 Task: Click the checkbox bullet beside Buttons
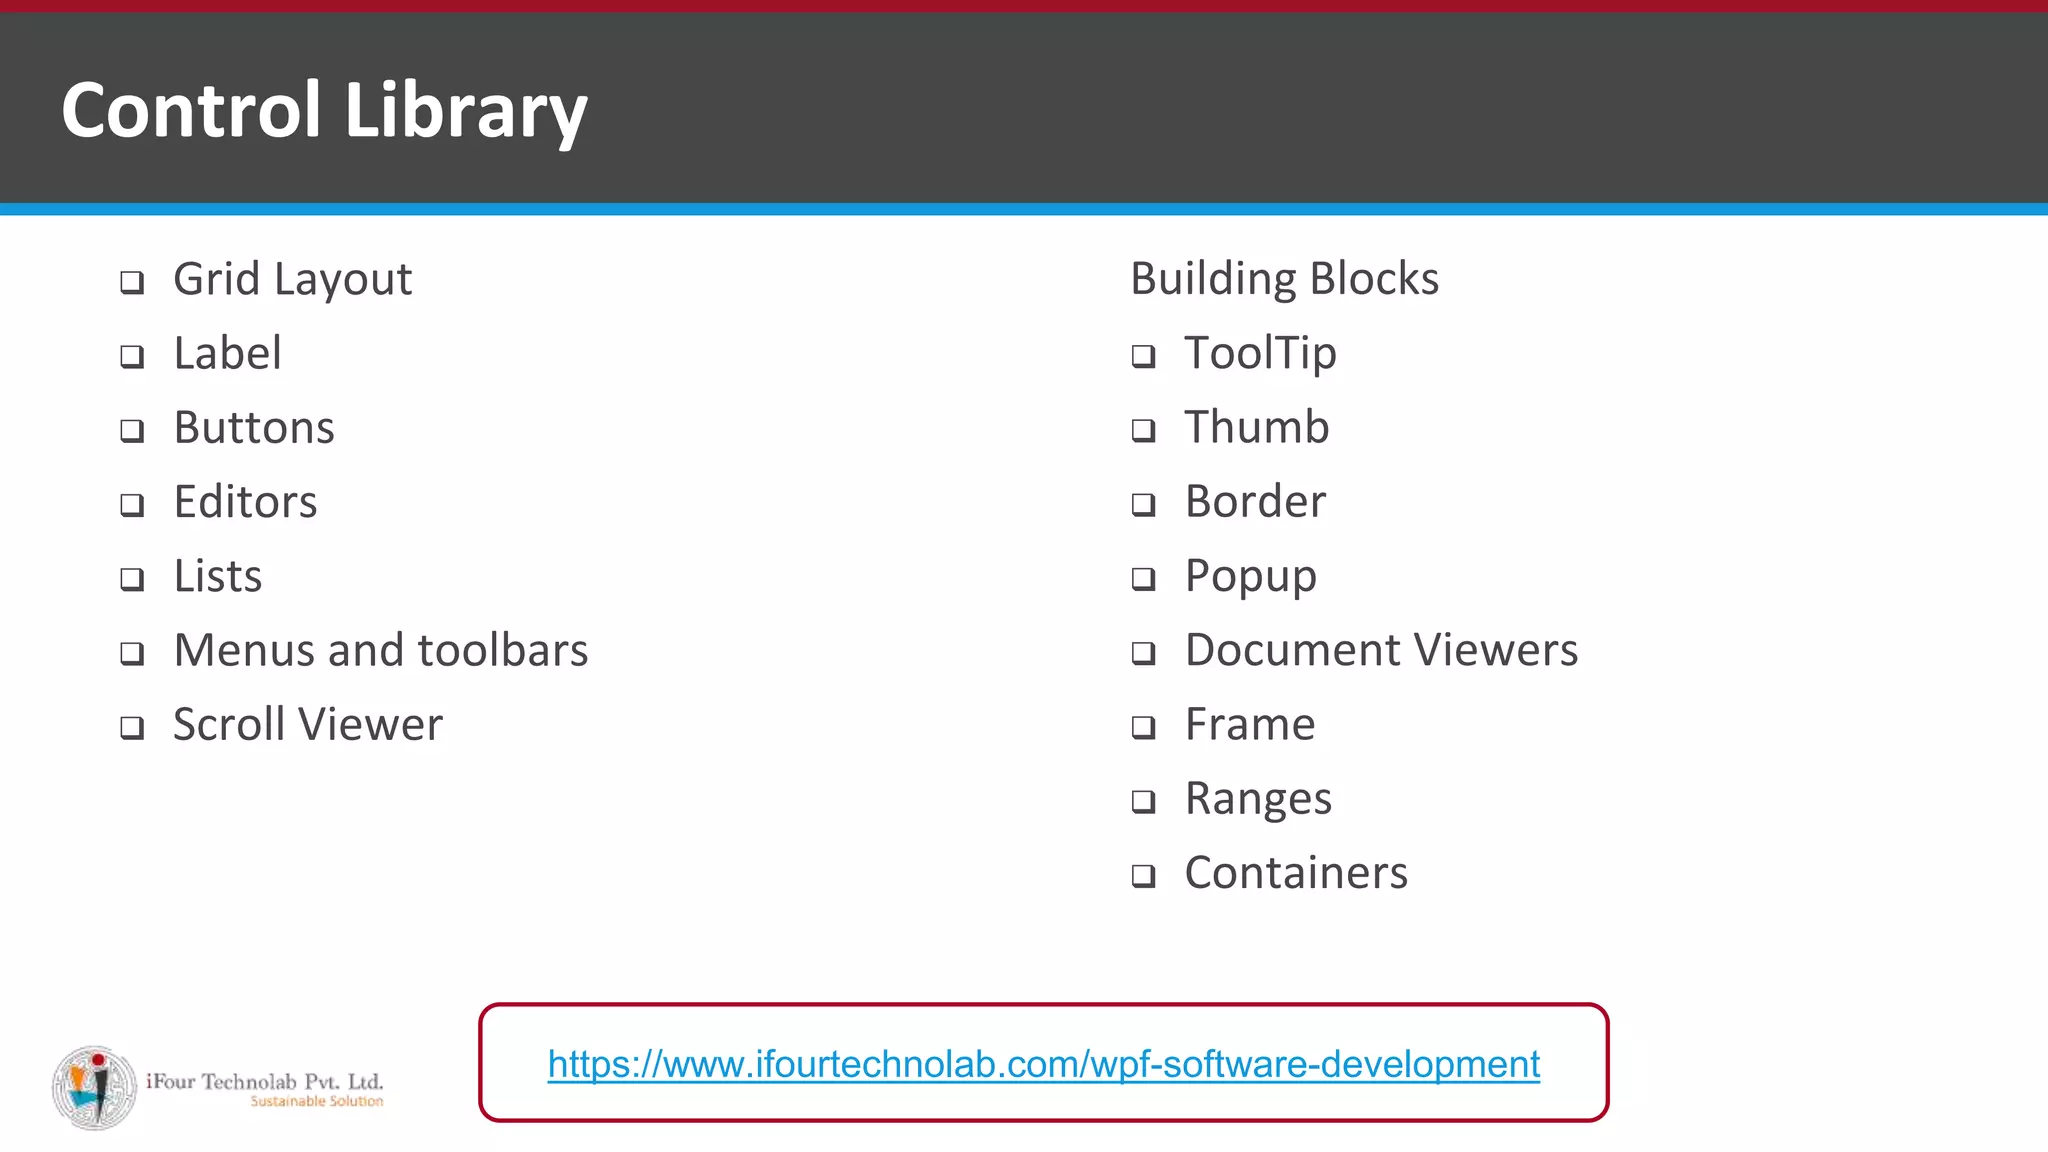click(132, 431)
